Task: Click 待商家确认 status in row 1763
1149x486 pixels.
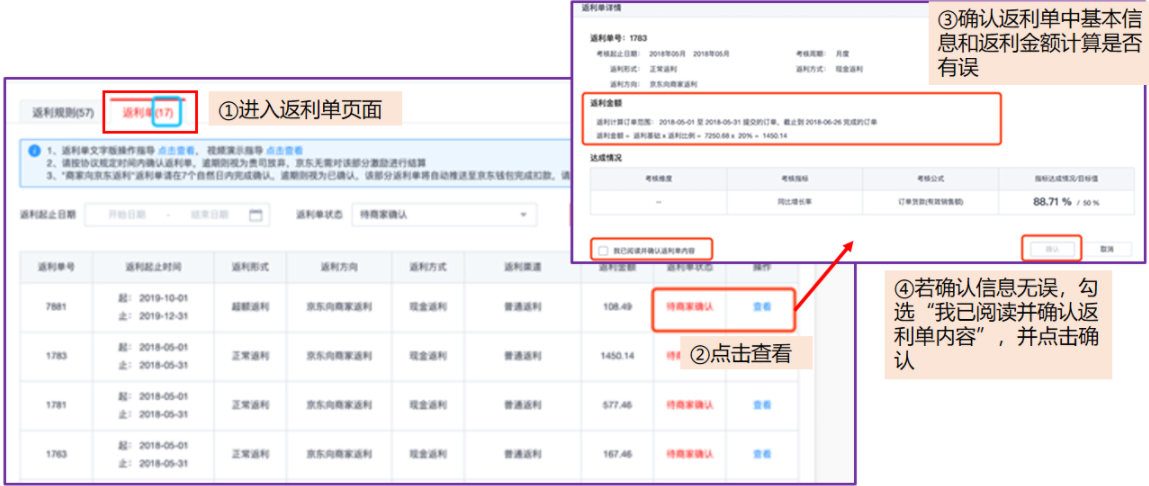Action: pyautogui.click(x=690, y=454)
